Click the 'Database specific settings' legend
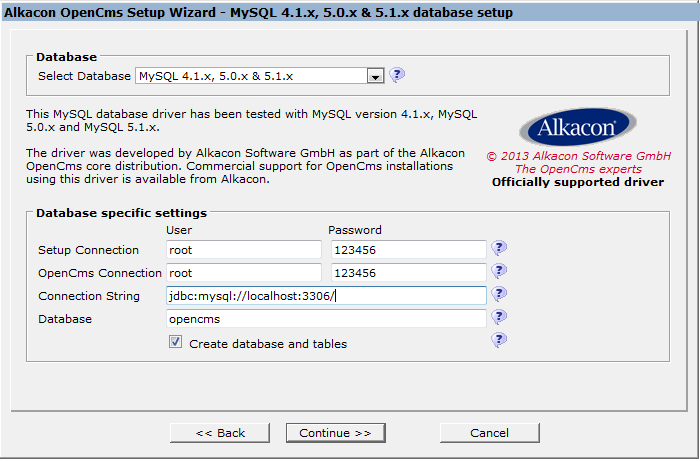Screen dimensions: 700x461 tap(121, 213)
